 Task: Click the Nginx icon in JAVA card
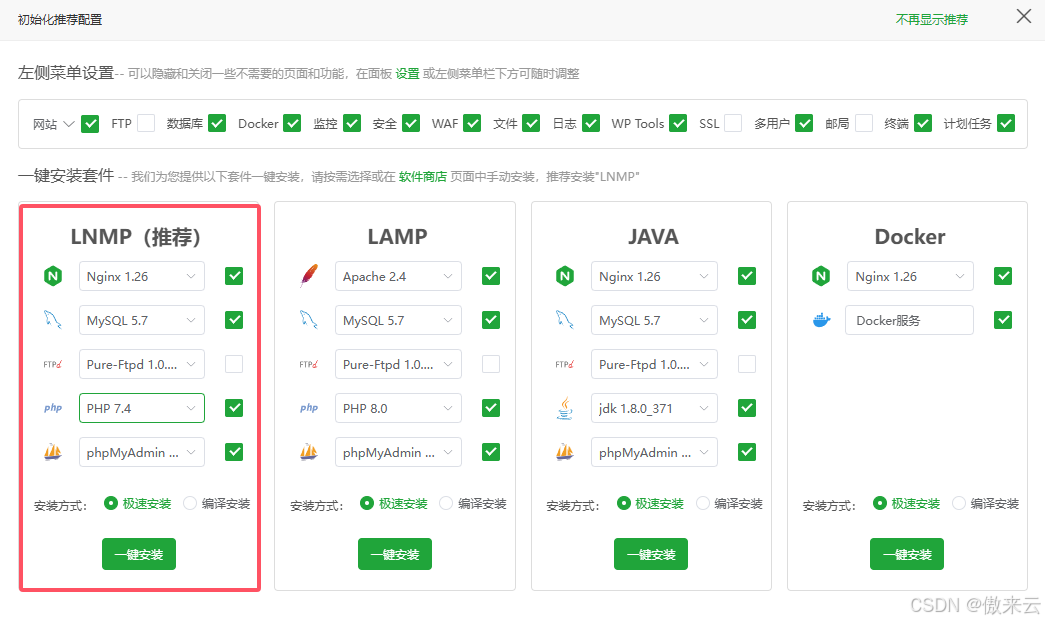pyautogui.click(x=564, y=276)
